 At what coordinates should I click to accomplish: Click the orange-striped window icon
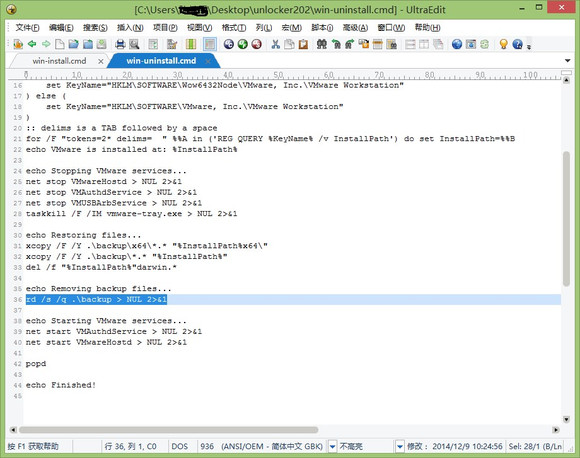pos(378,44)
